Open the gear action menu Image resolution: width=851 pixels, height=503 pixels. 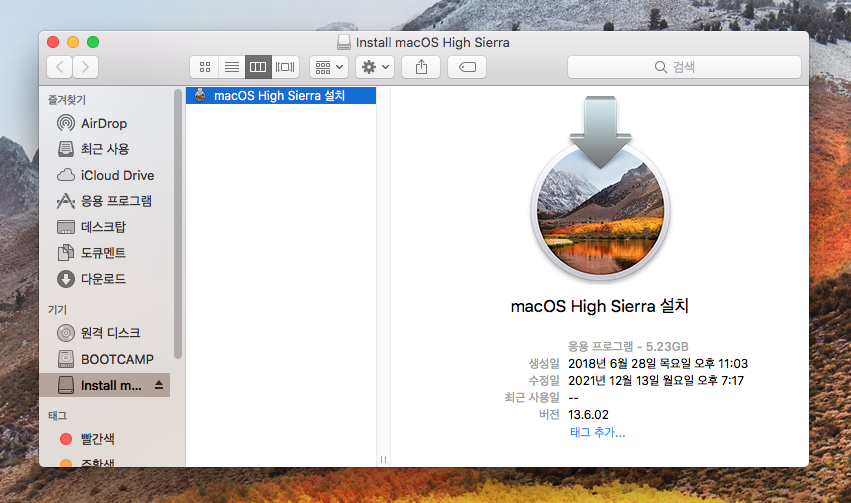pyautogui.click(x=375, y=67)
